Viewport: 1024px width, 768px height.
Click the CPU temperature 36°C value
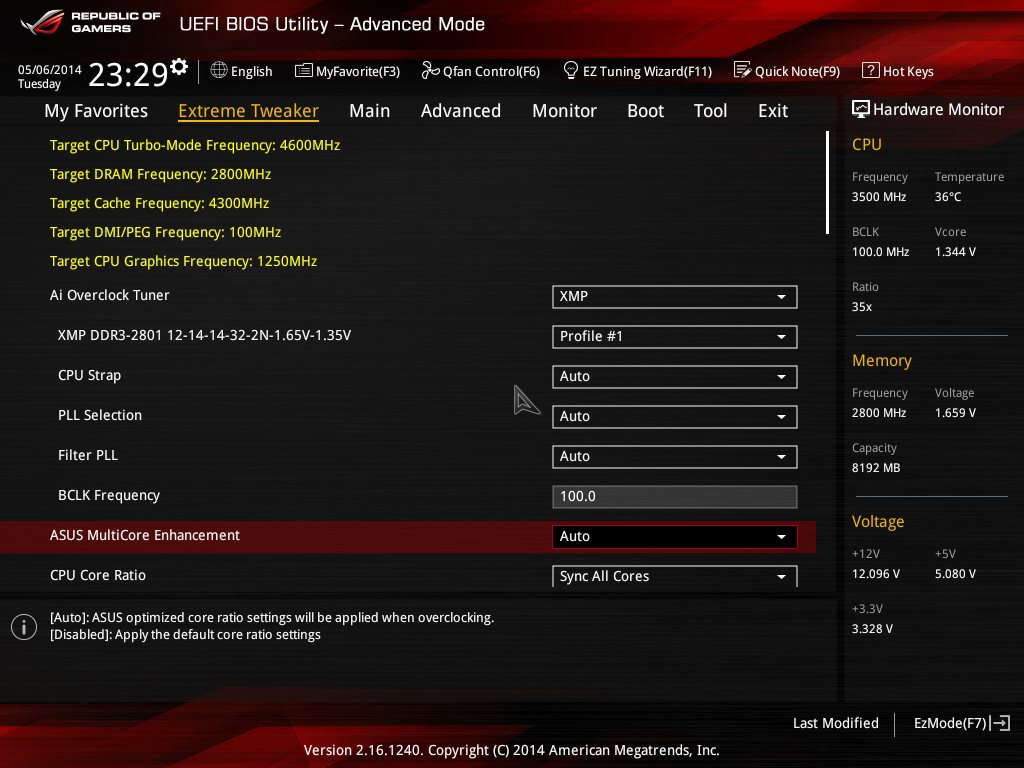point(948,197)
